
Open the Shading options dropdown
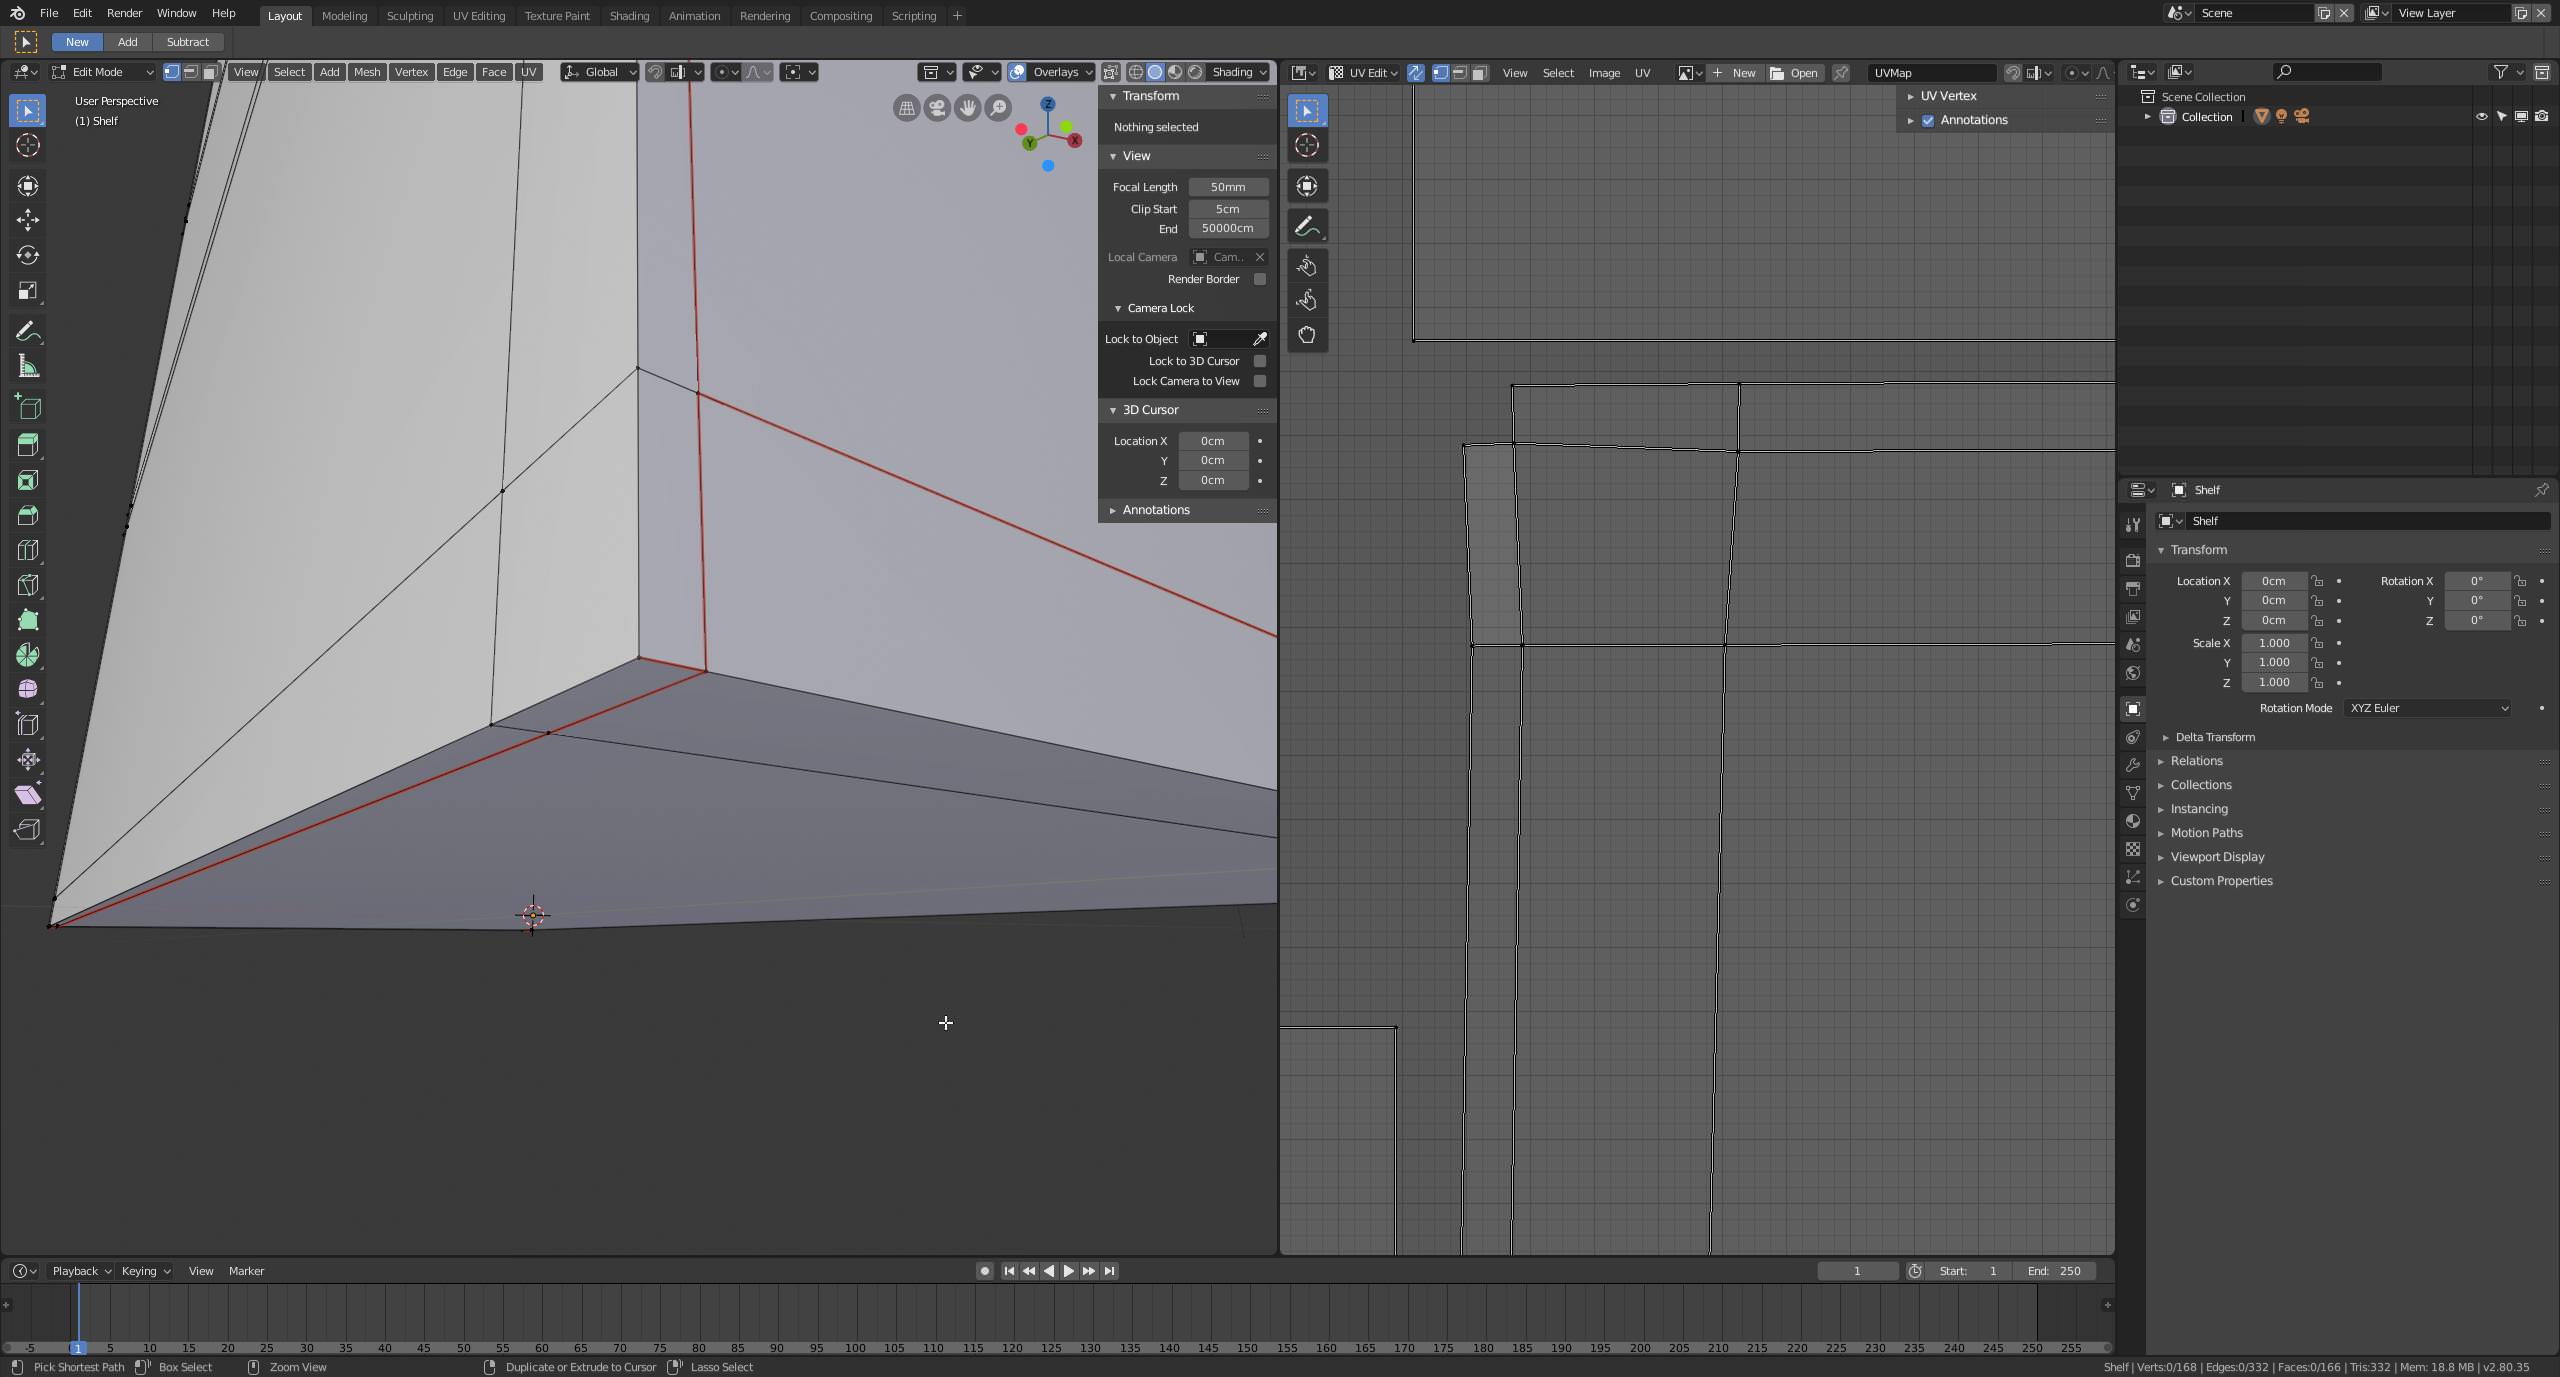[1239, 72]
